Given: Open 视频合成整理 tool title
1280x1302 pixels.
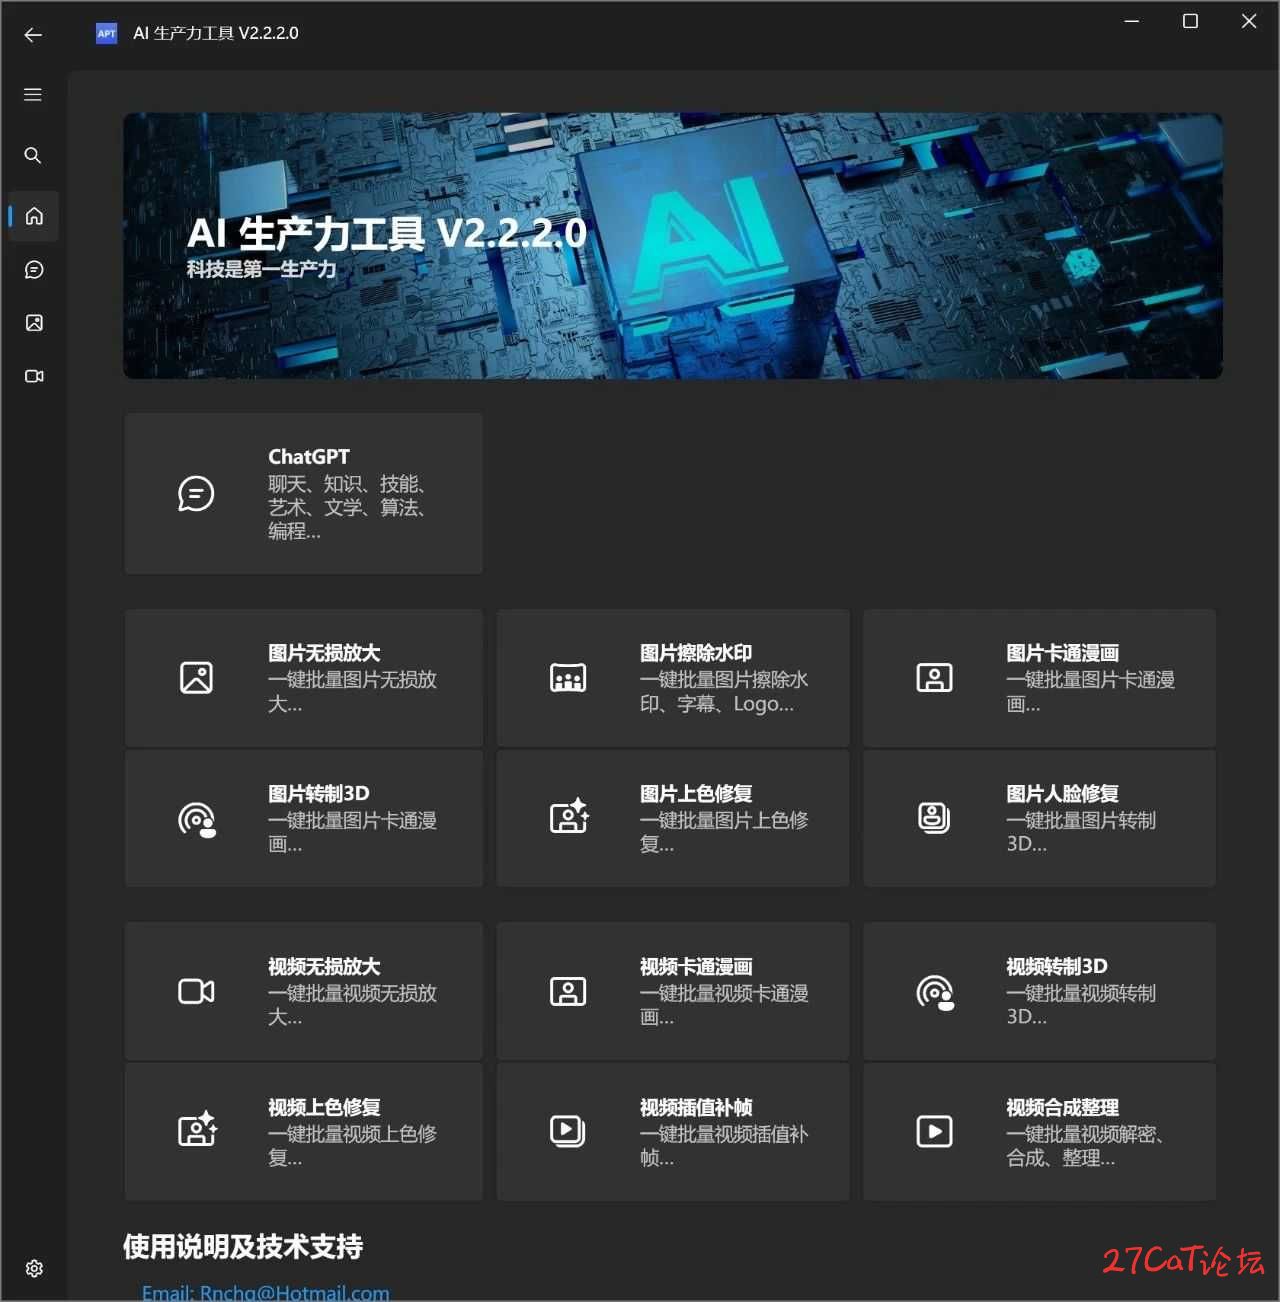Looking at the screenshot, I should pos(1062,1108).
